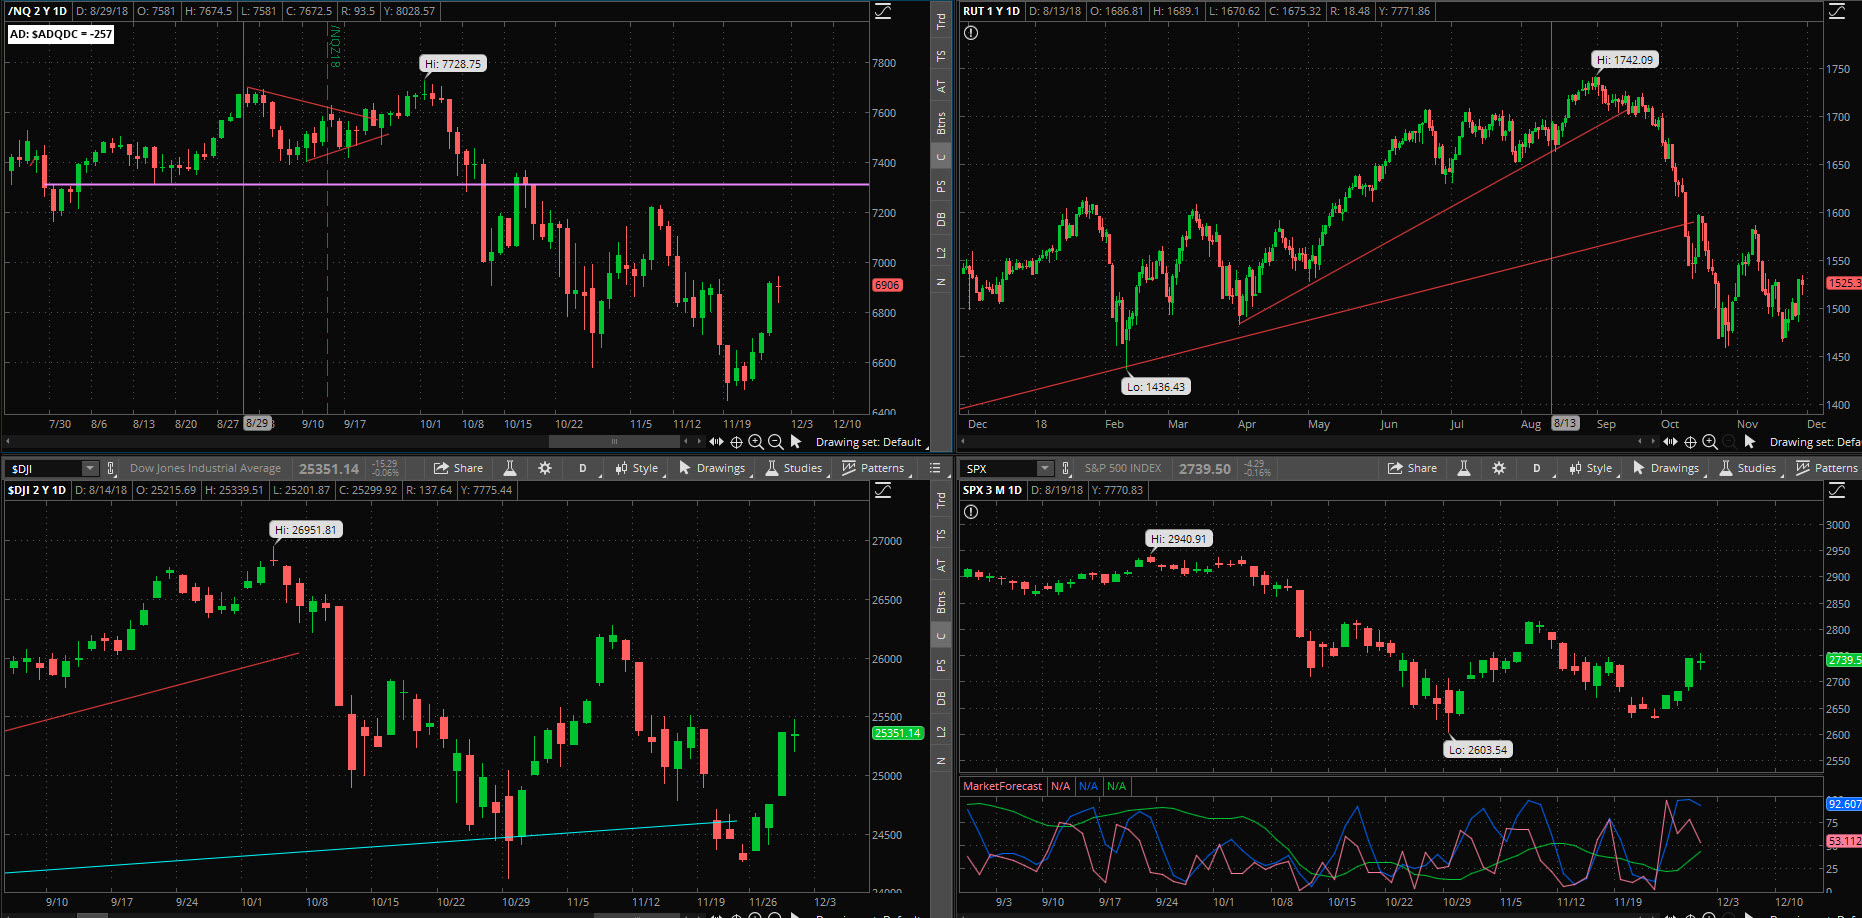Open the Patterns menu on $DJI chart
Viewport: 1862px width, 918px height.
click(874, 468)
